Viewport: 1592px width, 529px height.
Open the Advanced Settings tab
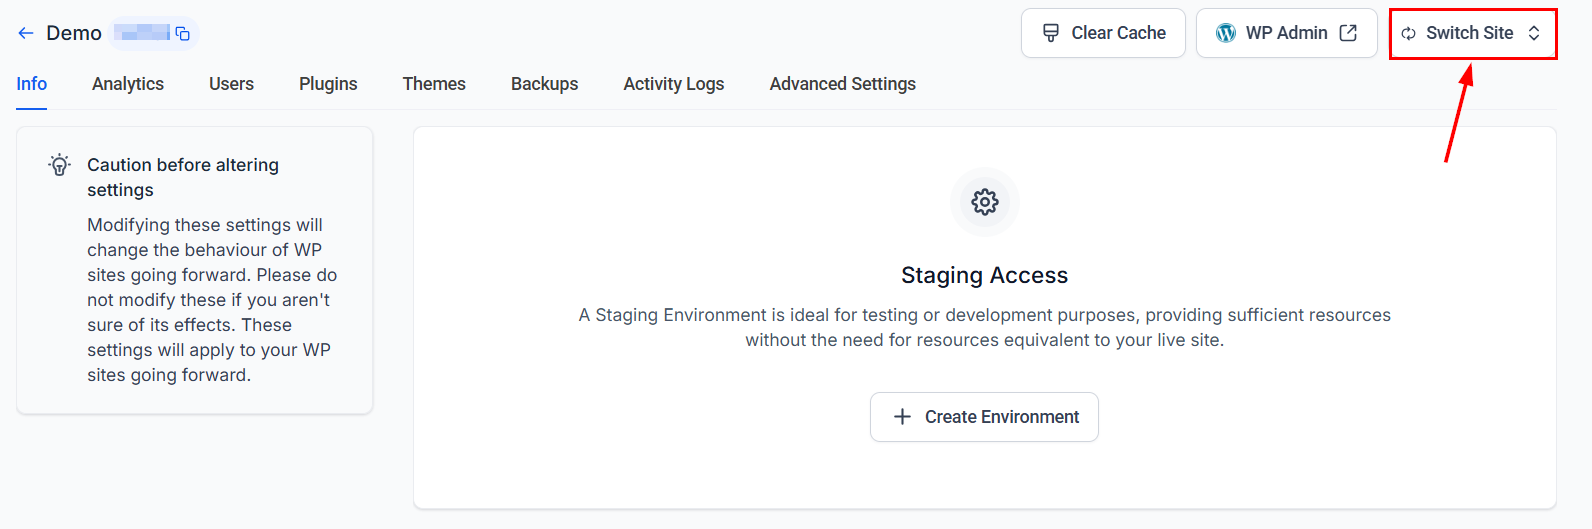[x=843, y=84]
